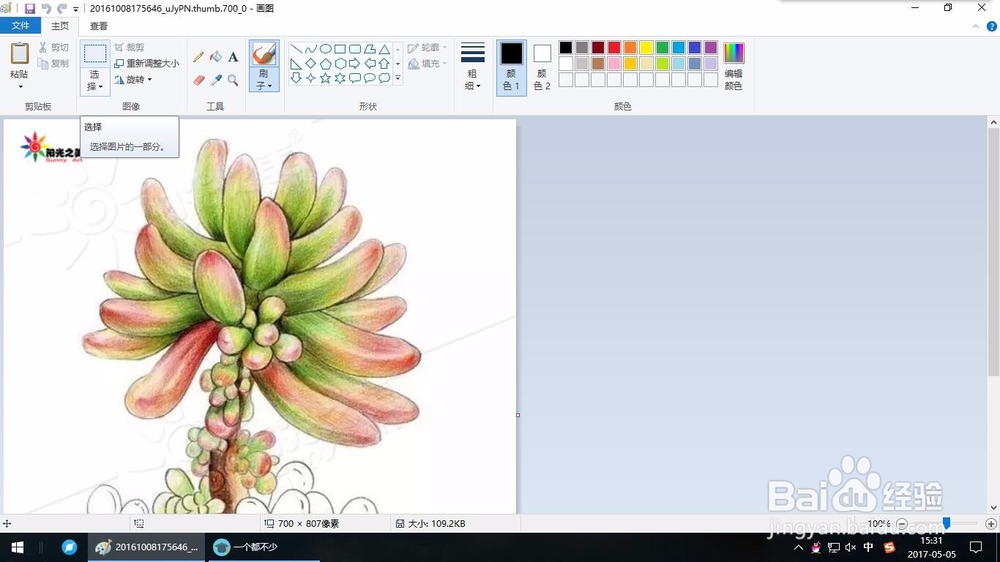The image size is (1000, 562).
Task: Click the volume muted tray icon
Action: (x=850, y=547)
